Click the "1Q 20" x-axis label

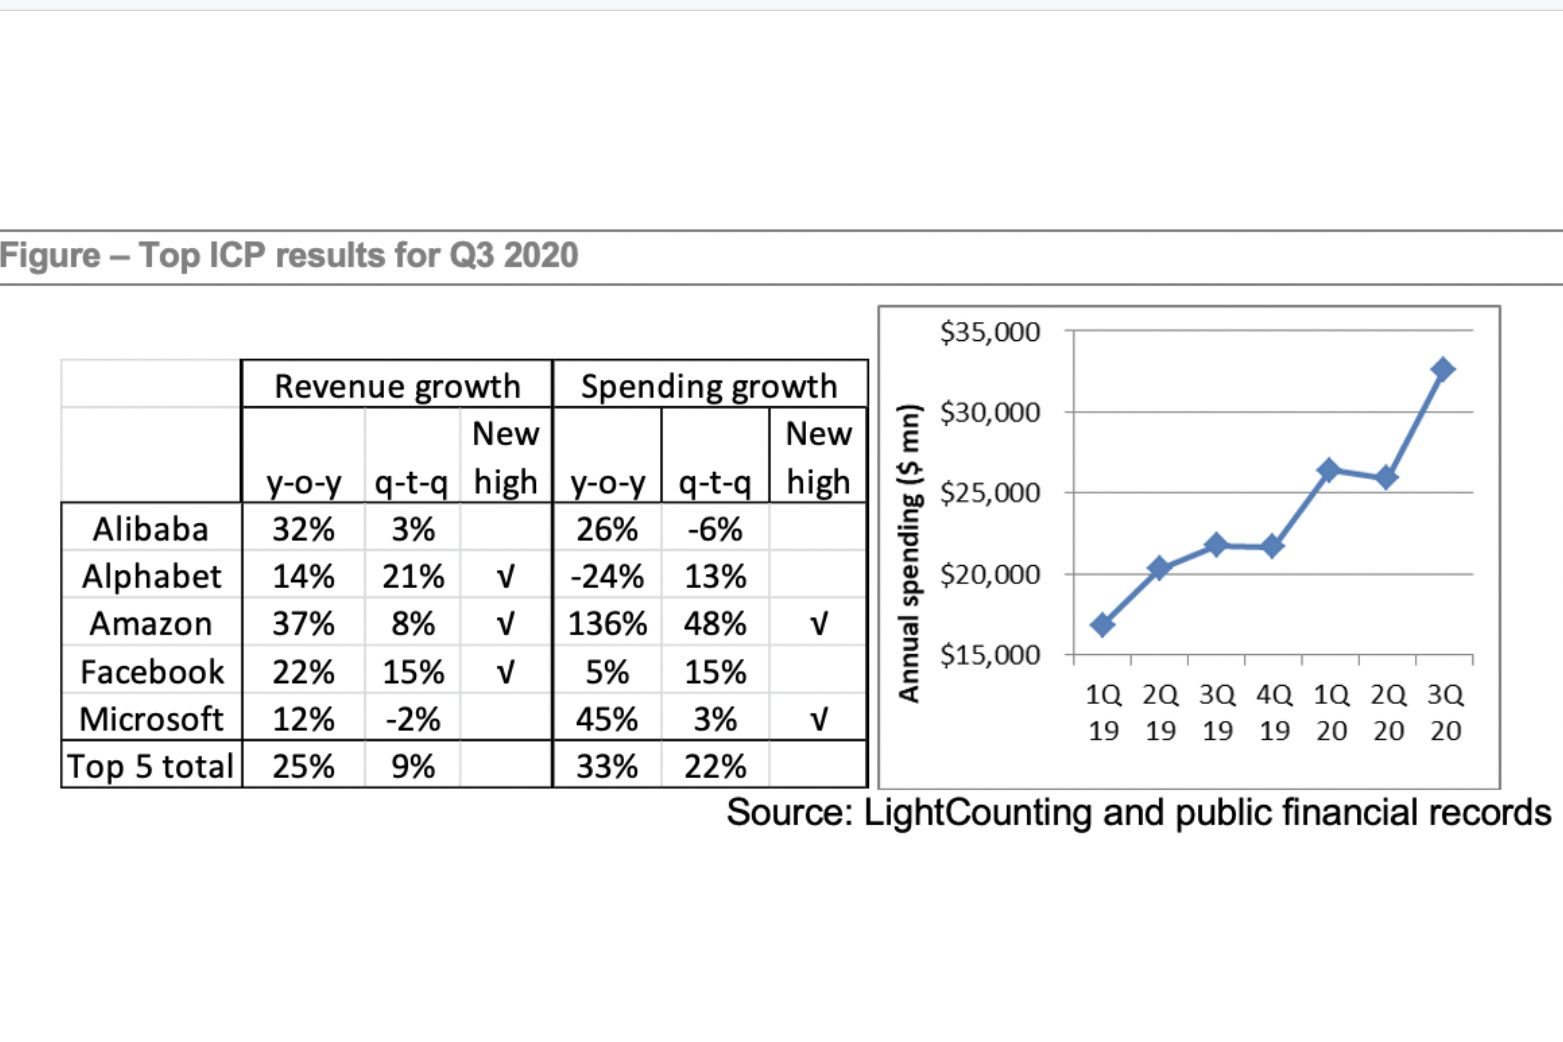(x=1331, y=712)
